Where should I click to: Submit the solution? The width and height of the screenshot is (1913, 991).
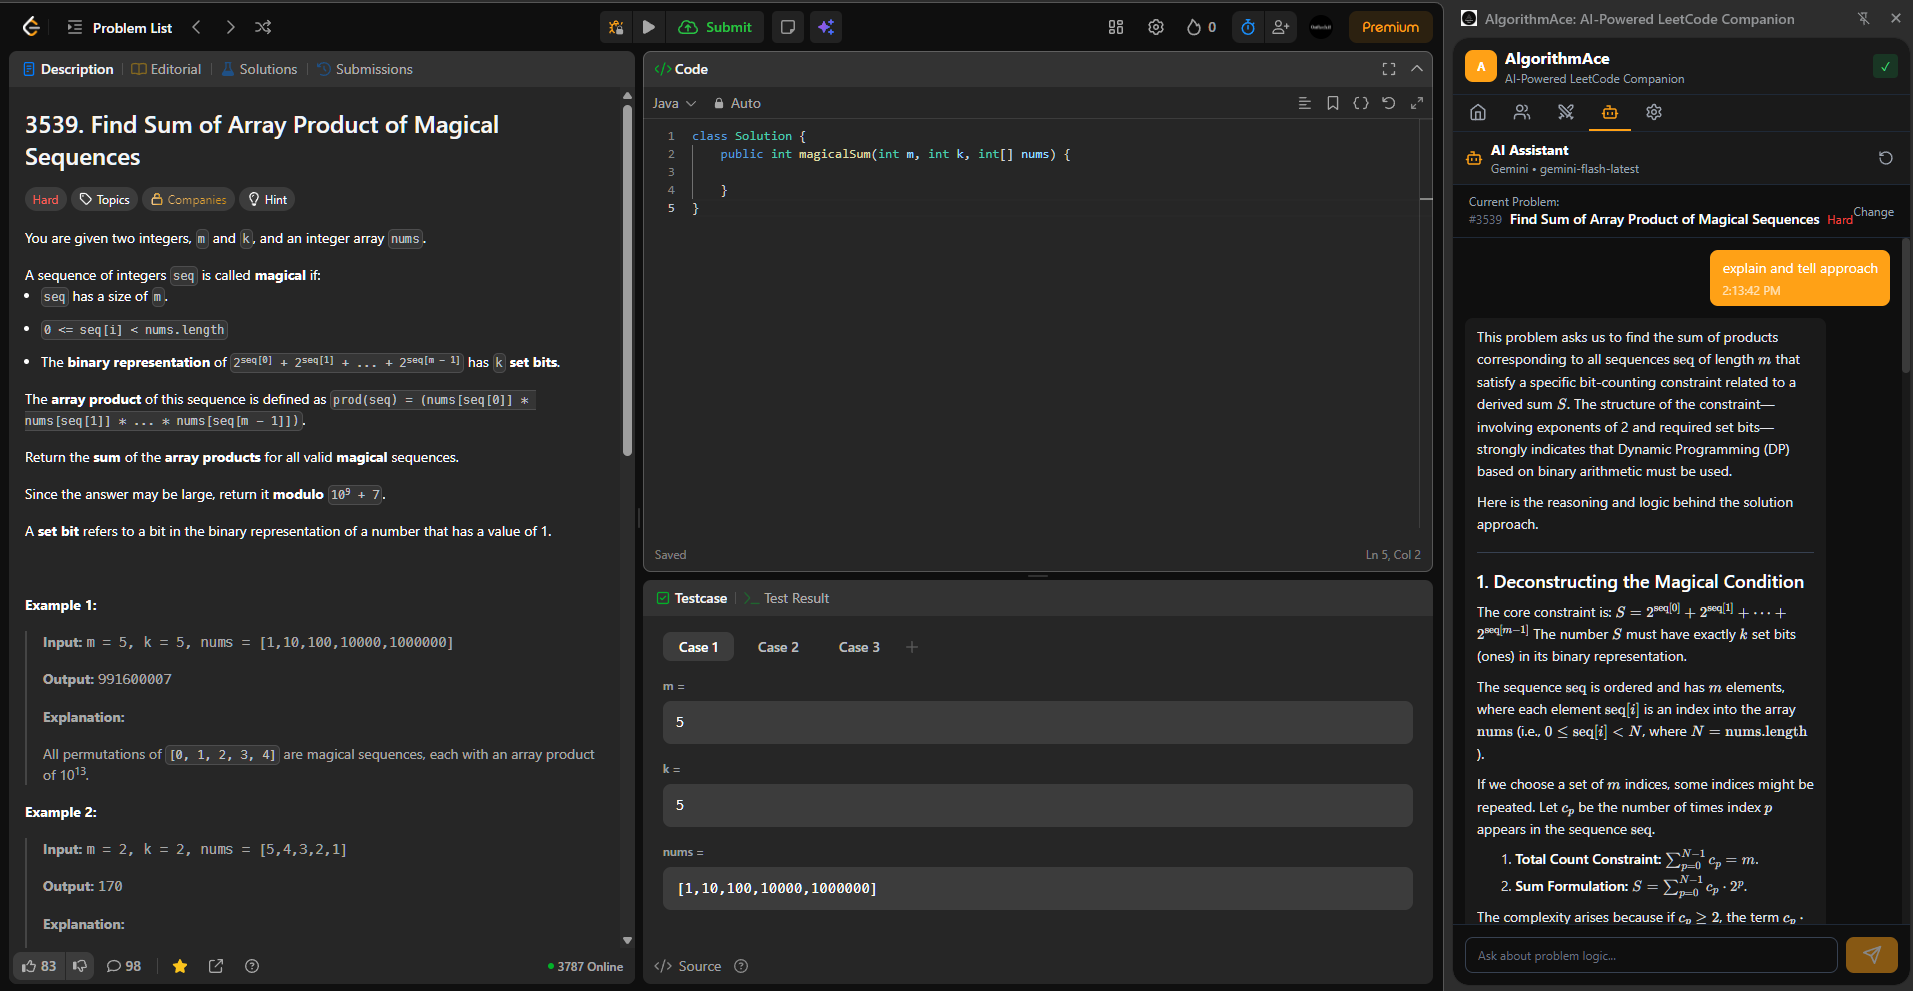click(715, 27)
